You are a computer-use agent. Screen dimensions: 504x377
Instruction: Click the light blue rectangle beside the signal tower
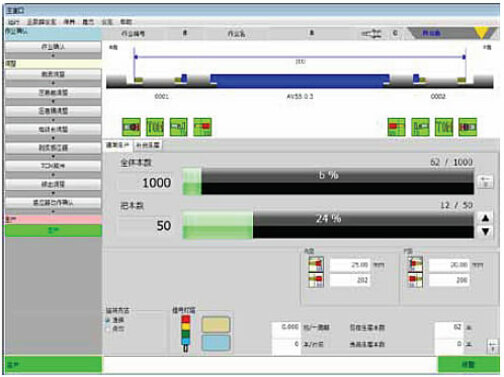[216, 343]
